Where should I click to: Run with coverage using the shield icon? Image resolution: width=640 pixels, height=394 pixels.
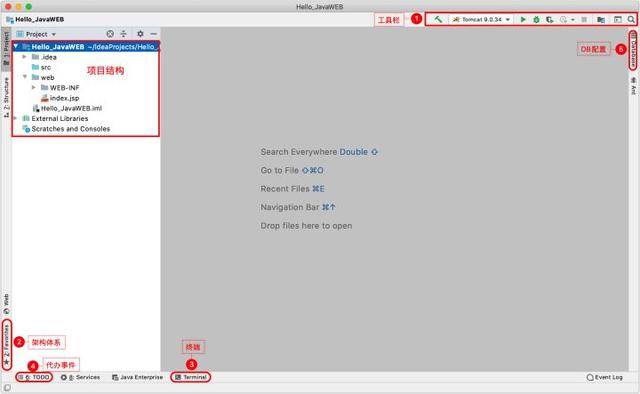point(550,19)
